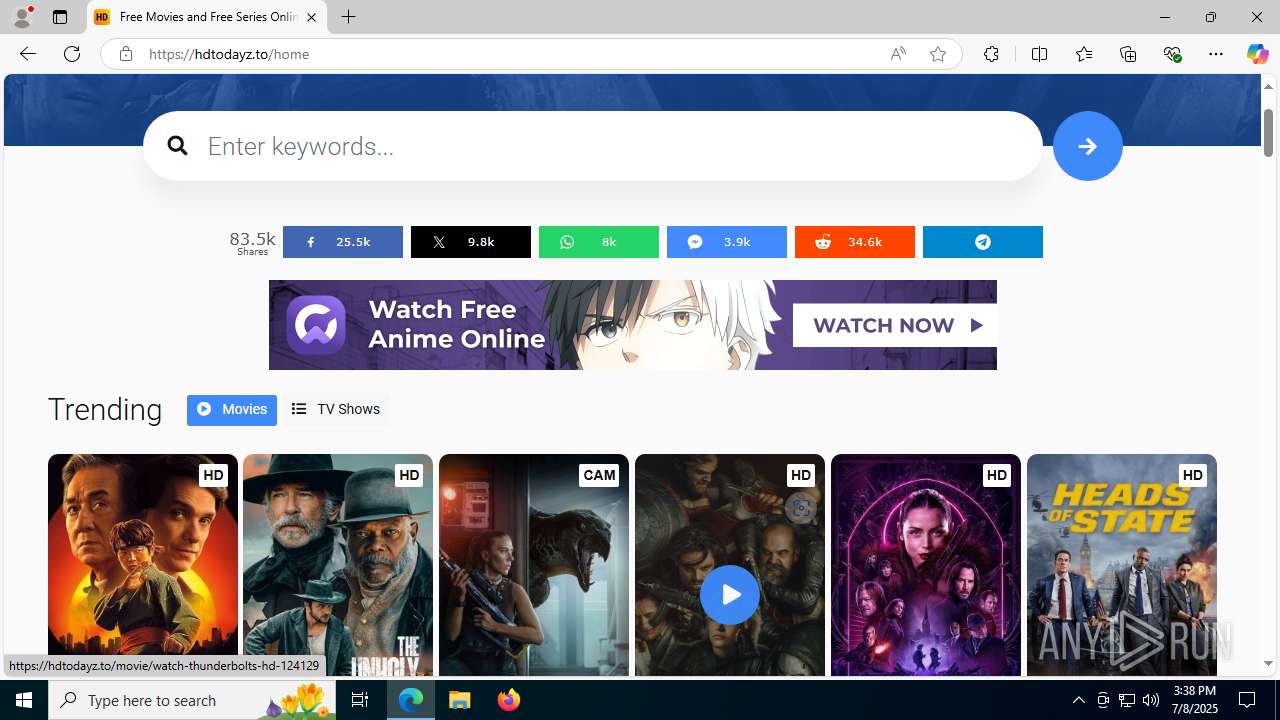Click the scrollbar down arrow
1280x720 pixels.
tap(1268, 664)
